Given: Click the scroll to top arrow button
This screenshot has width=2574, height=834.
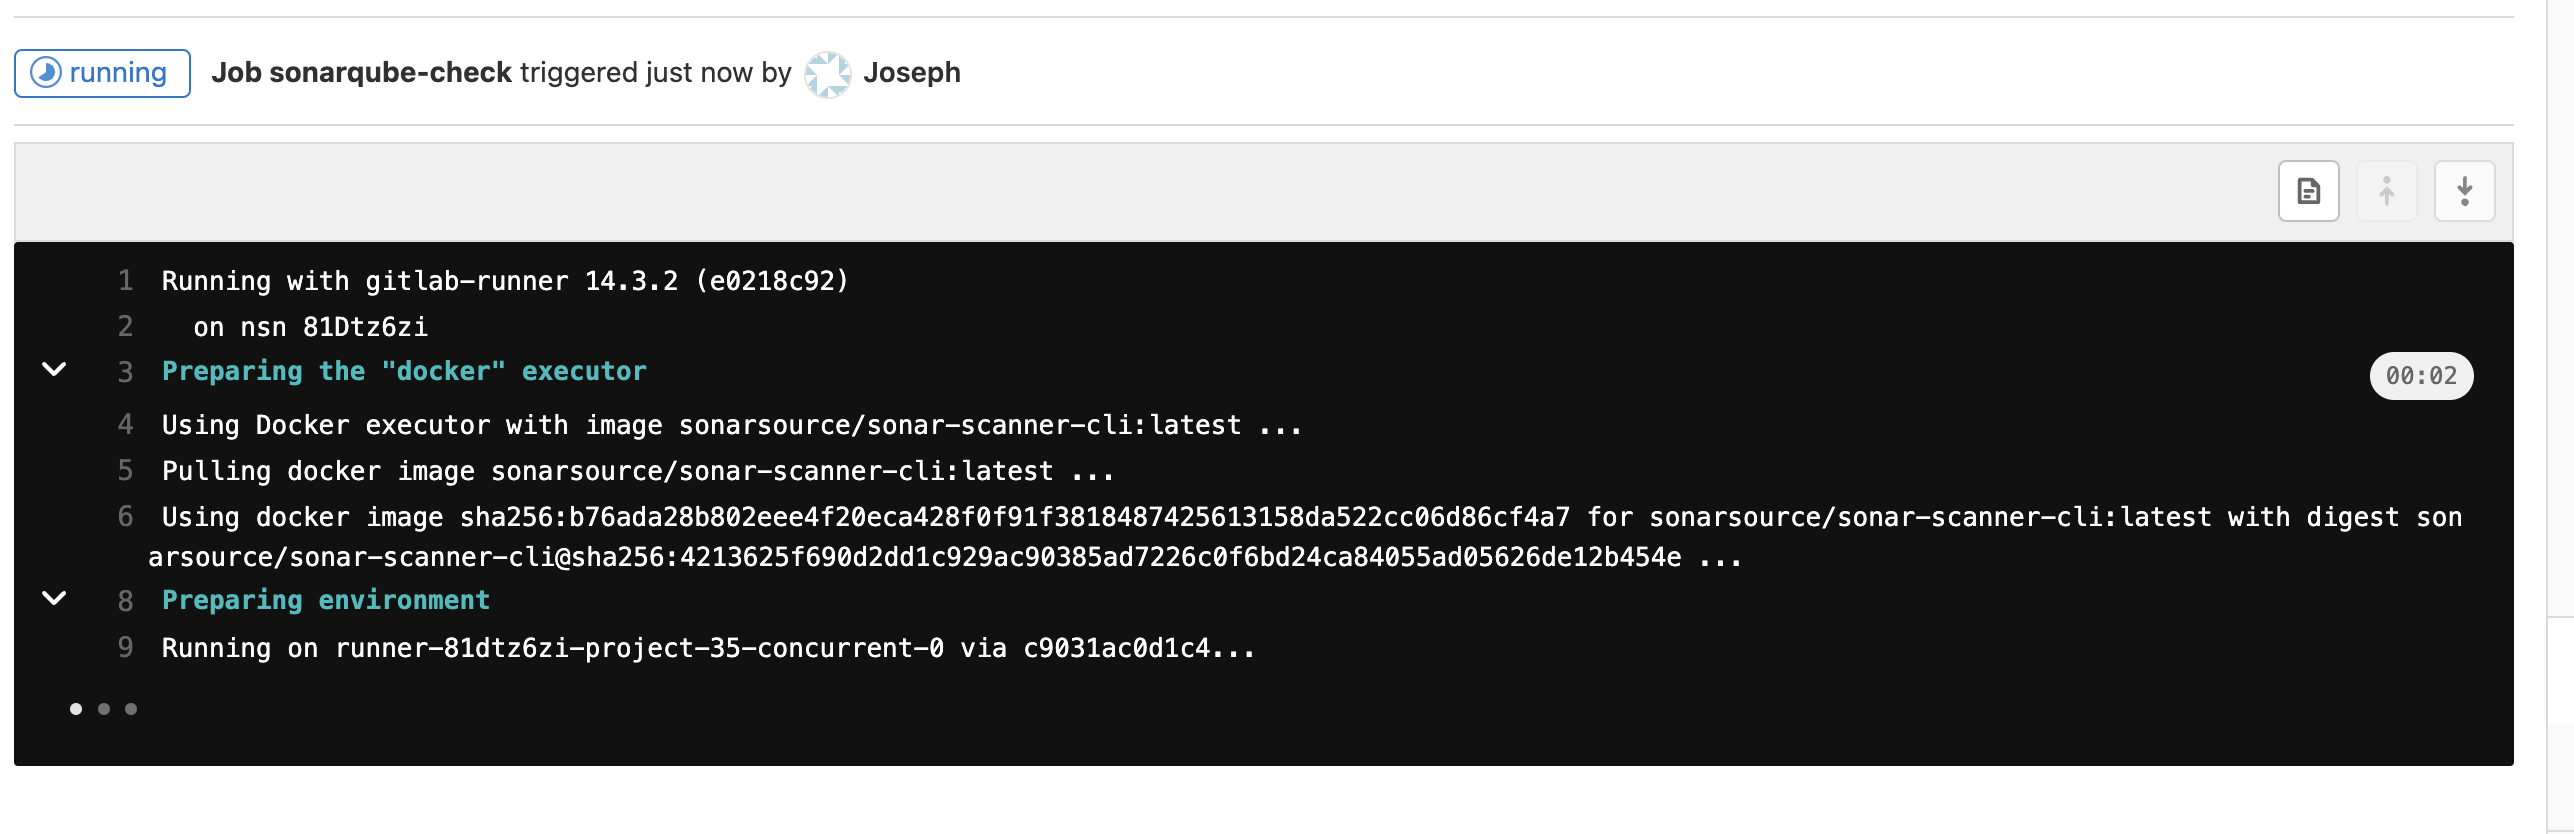Looking at the screenshot, I should tap(2386, 191).
